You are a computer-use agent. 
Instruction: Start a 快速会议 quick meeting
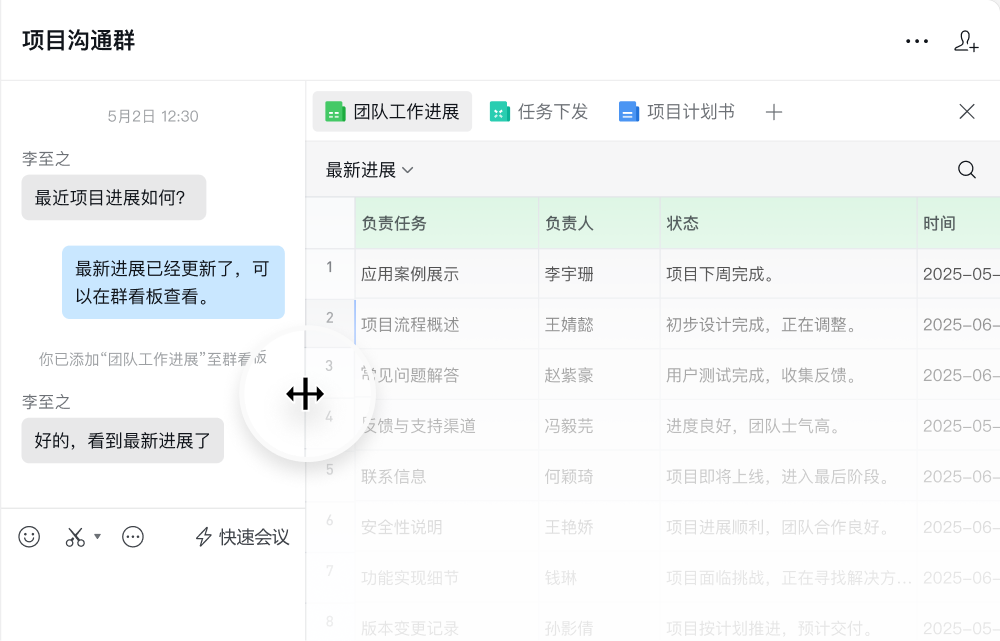(242, 537)
